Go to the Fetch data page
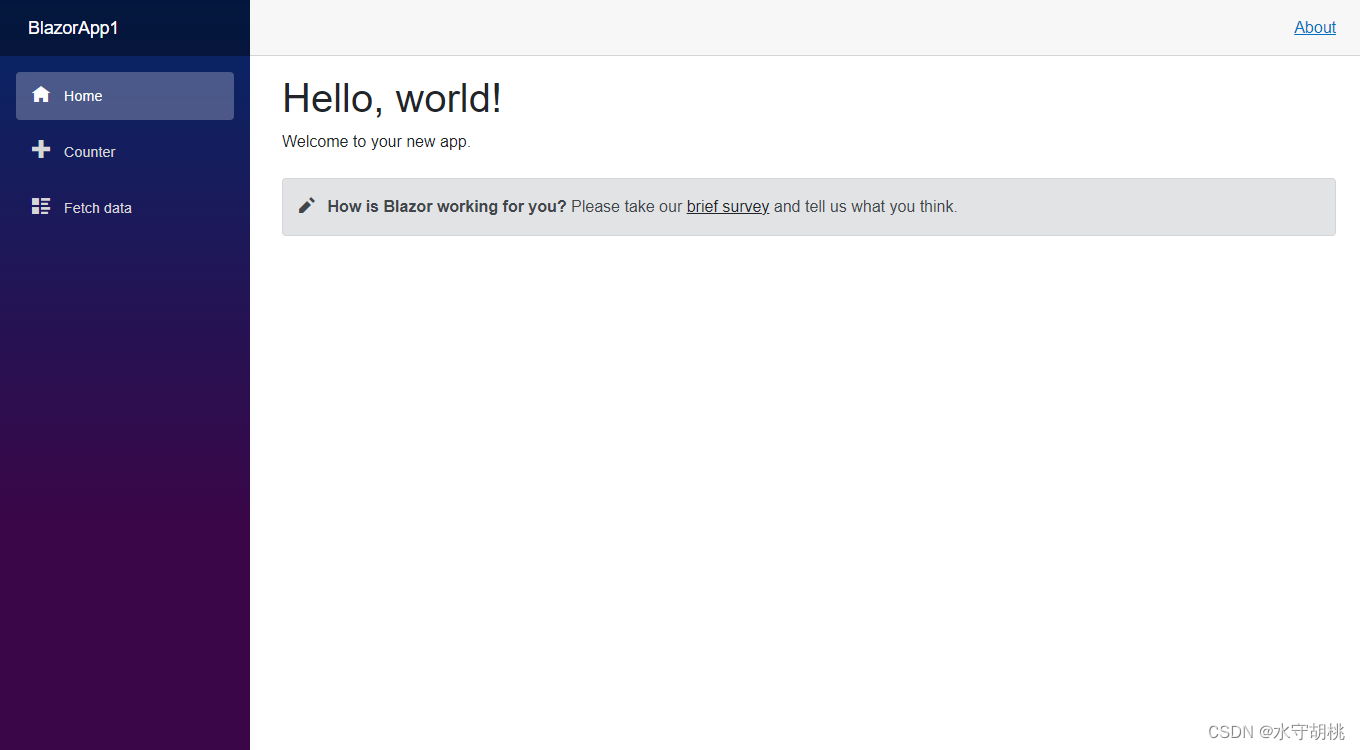 click(97, 207)
